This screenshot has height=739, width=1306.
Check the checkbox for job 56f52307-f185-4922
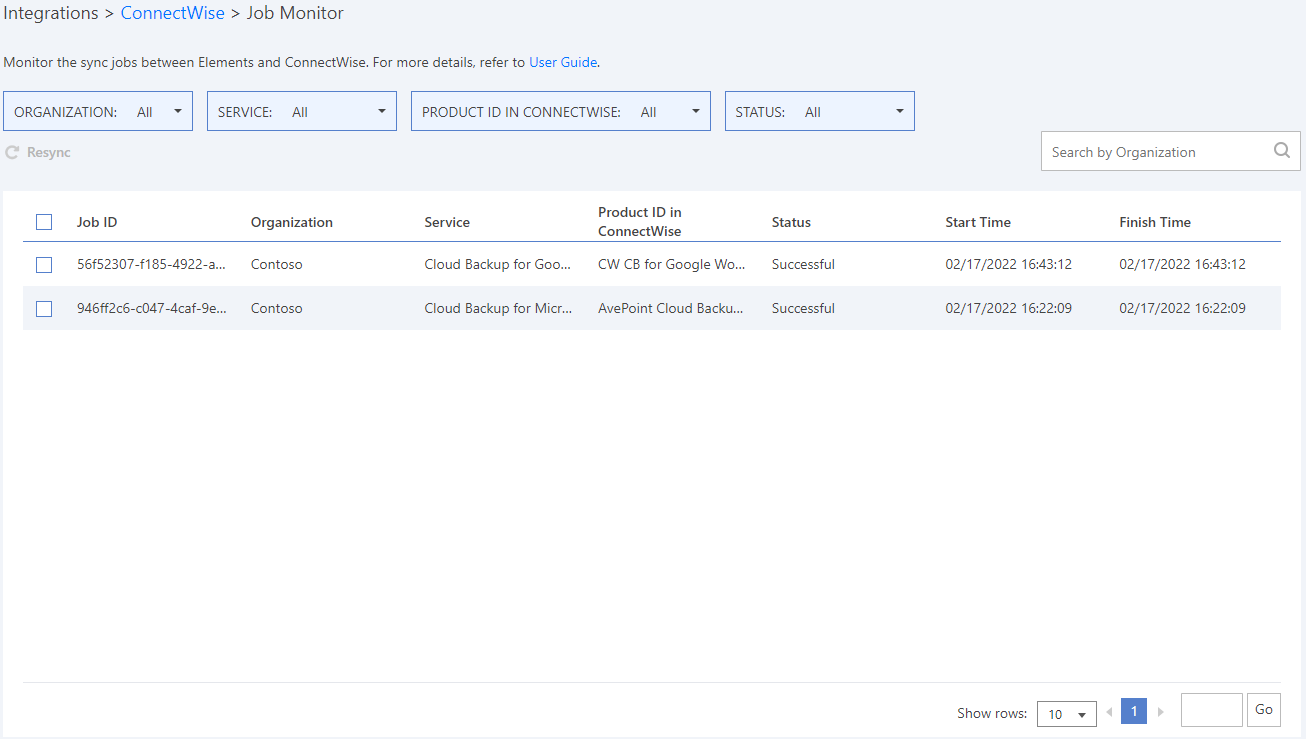click(x=44, y=264)
